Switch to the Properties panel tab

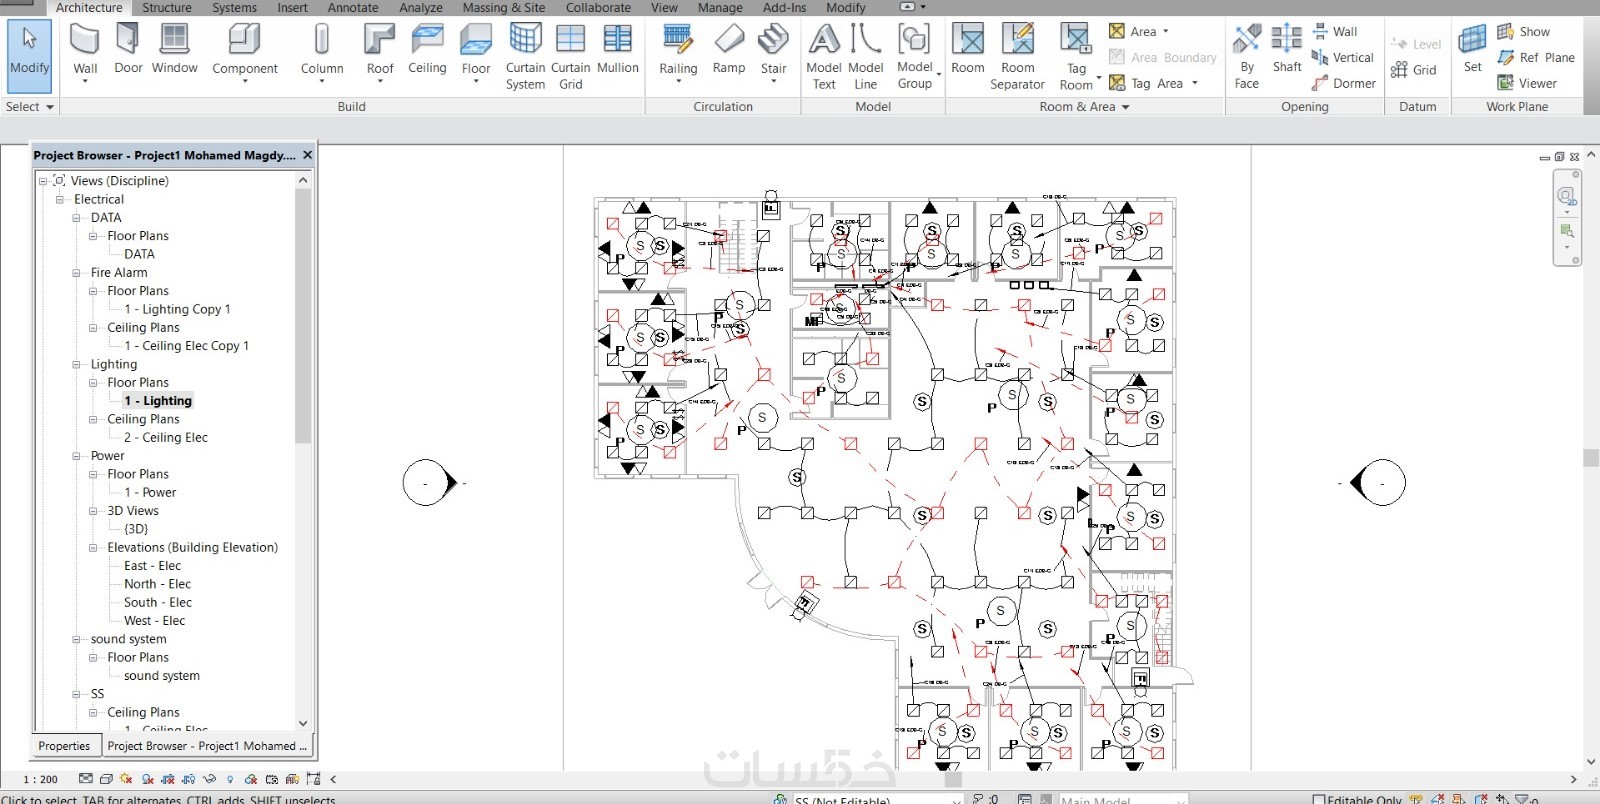coord(64,746)
